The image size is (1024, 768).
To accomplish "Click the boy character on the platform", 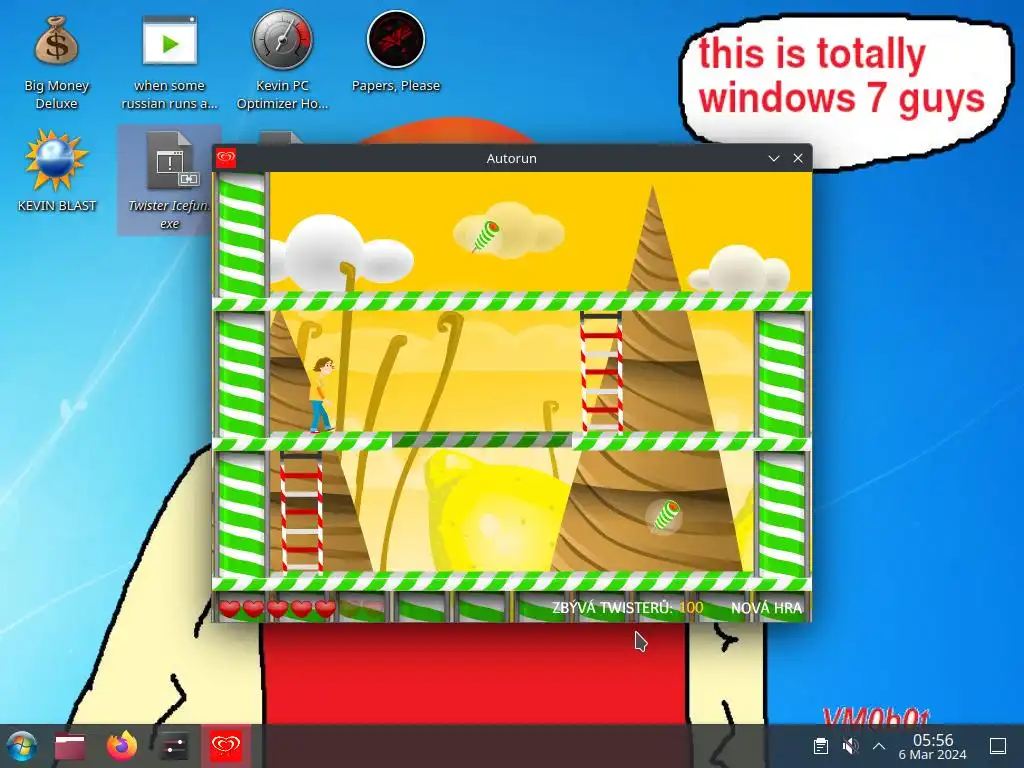I will [x=321, y=394].
